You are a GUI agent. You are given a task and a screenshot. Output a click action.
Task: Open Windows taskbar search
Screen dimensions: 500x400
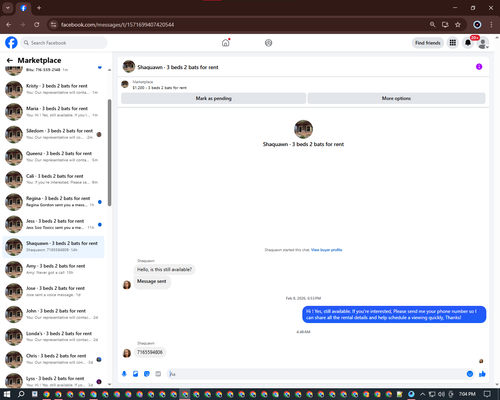pyautogui.click(x=21, y=394)
